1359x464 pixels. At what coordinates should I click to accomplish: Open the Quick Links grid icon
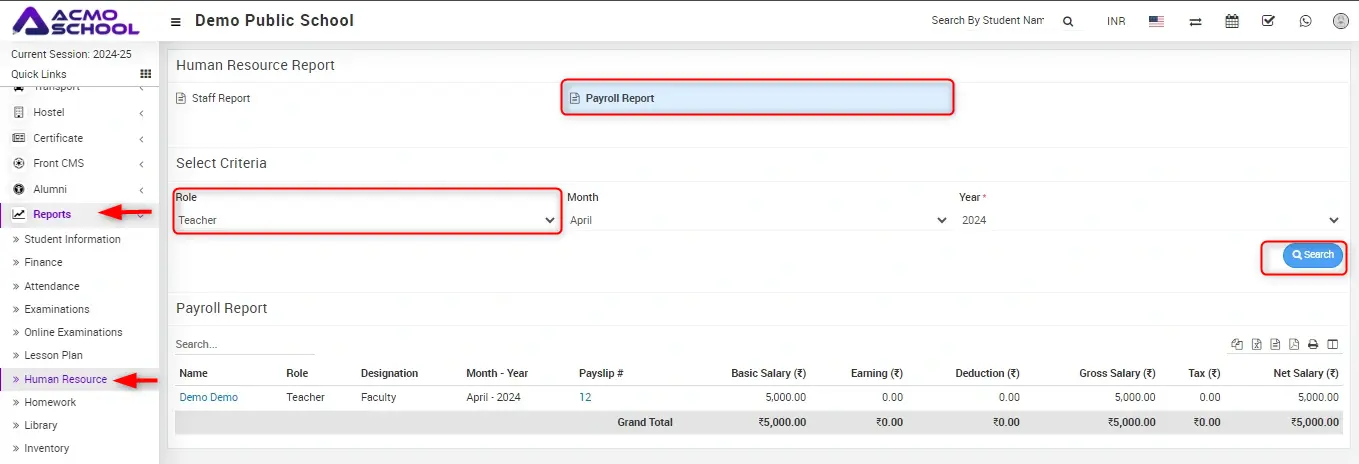point(145,74)
